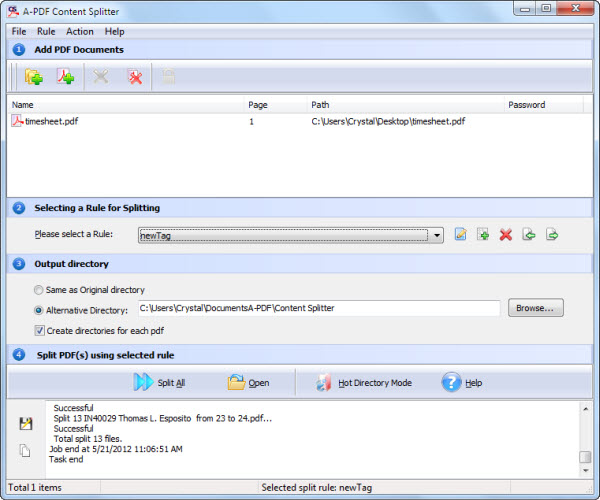Click log line 'Job end at 5/21/2012'
600x500 pixels.
click(116, 449)
